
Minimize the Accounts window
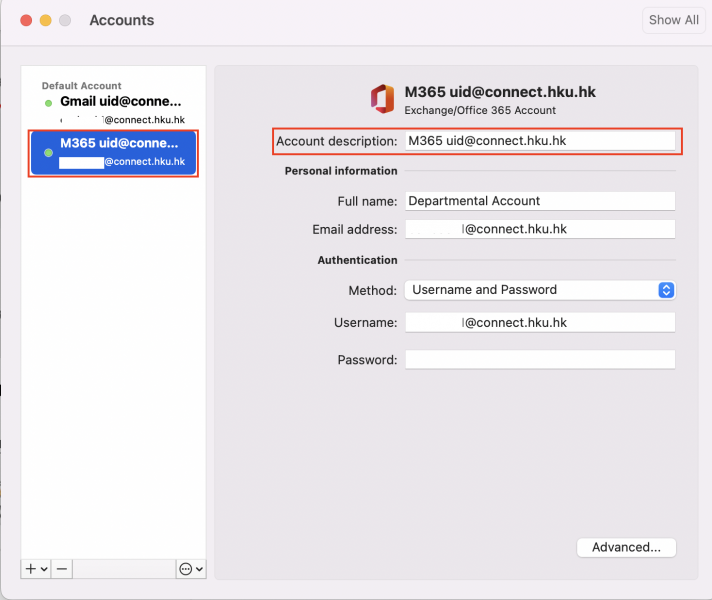46,20
